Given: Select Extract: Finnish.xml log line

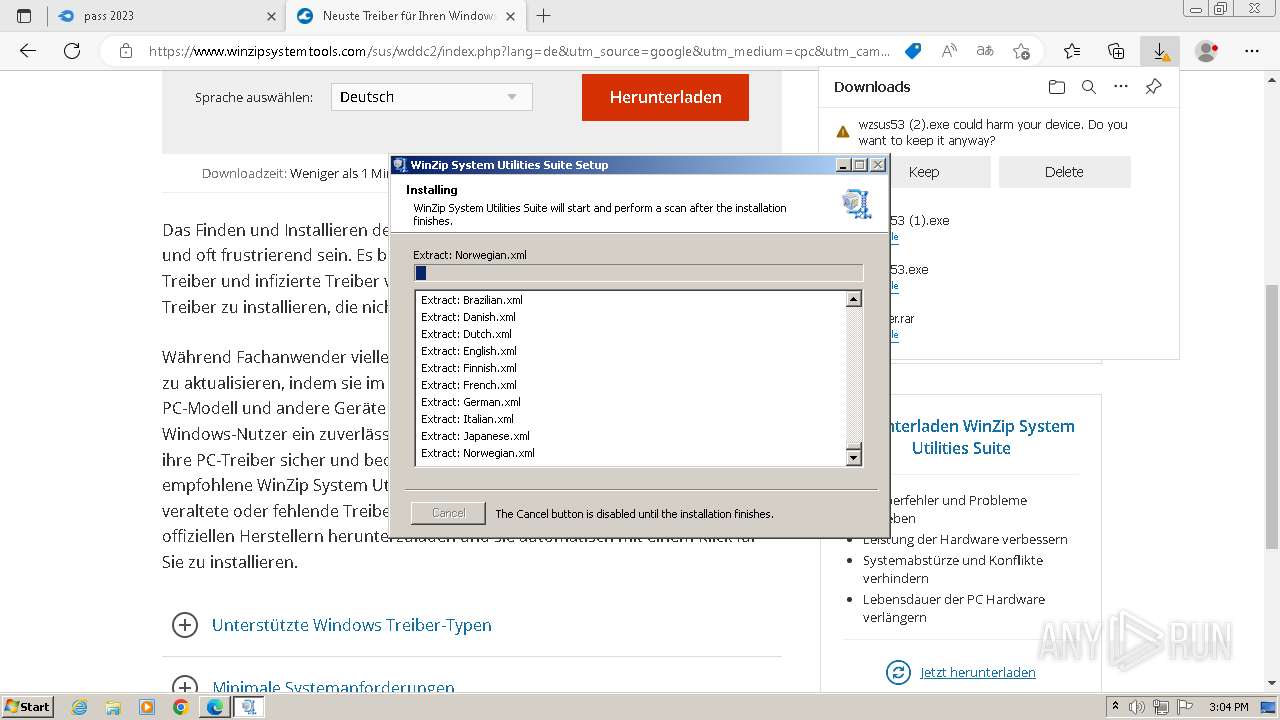Looking at the screenshot, I should point(469,368).
